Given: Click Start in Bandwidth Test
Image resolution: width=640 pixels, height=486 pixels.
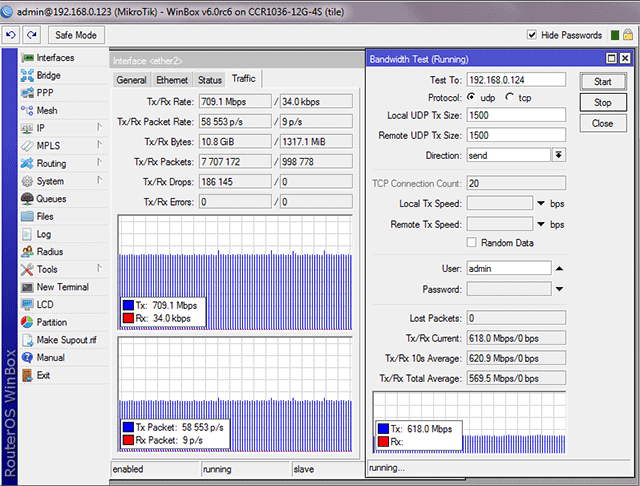Looking at the screenshot, I should pos(603,82).
